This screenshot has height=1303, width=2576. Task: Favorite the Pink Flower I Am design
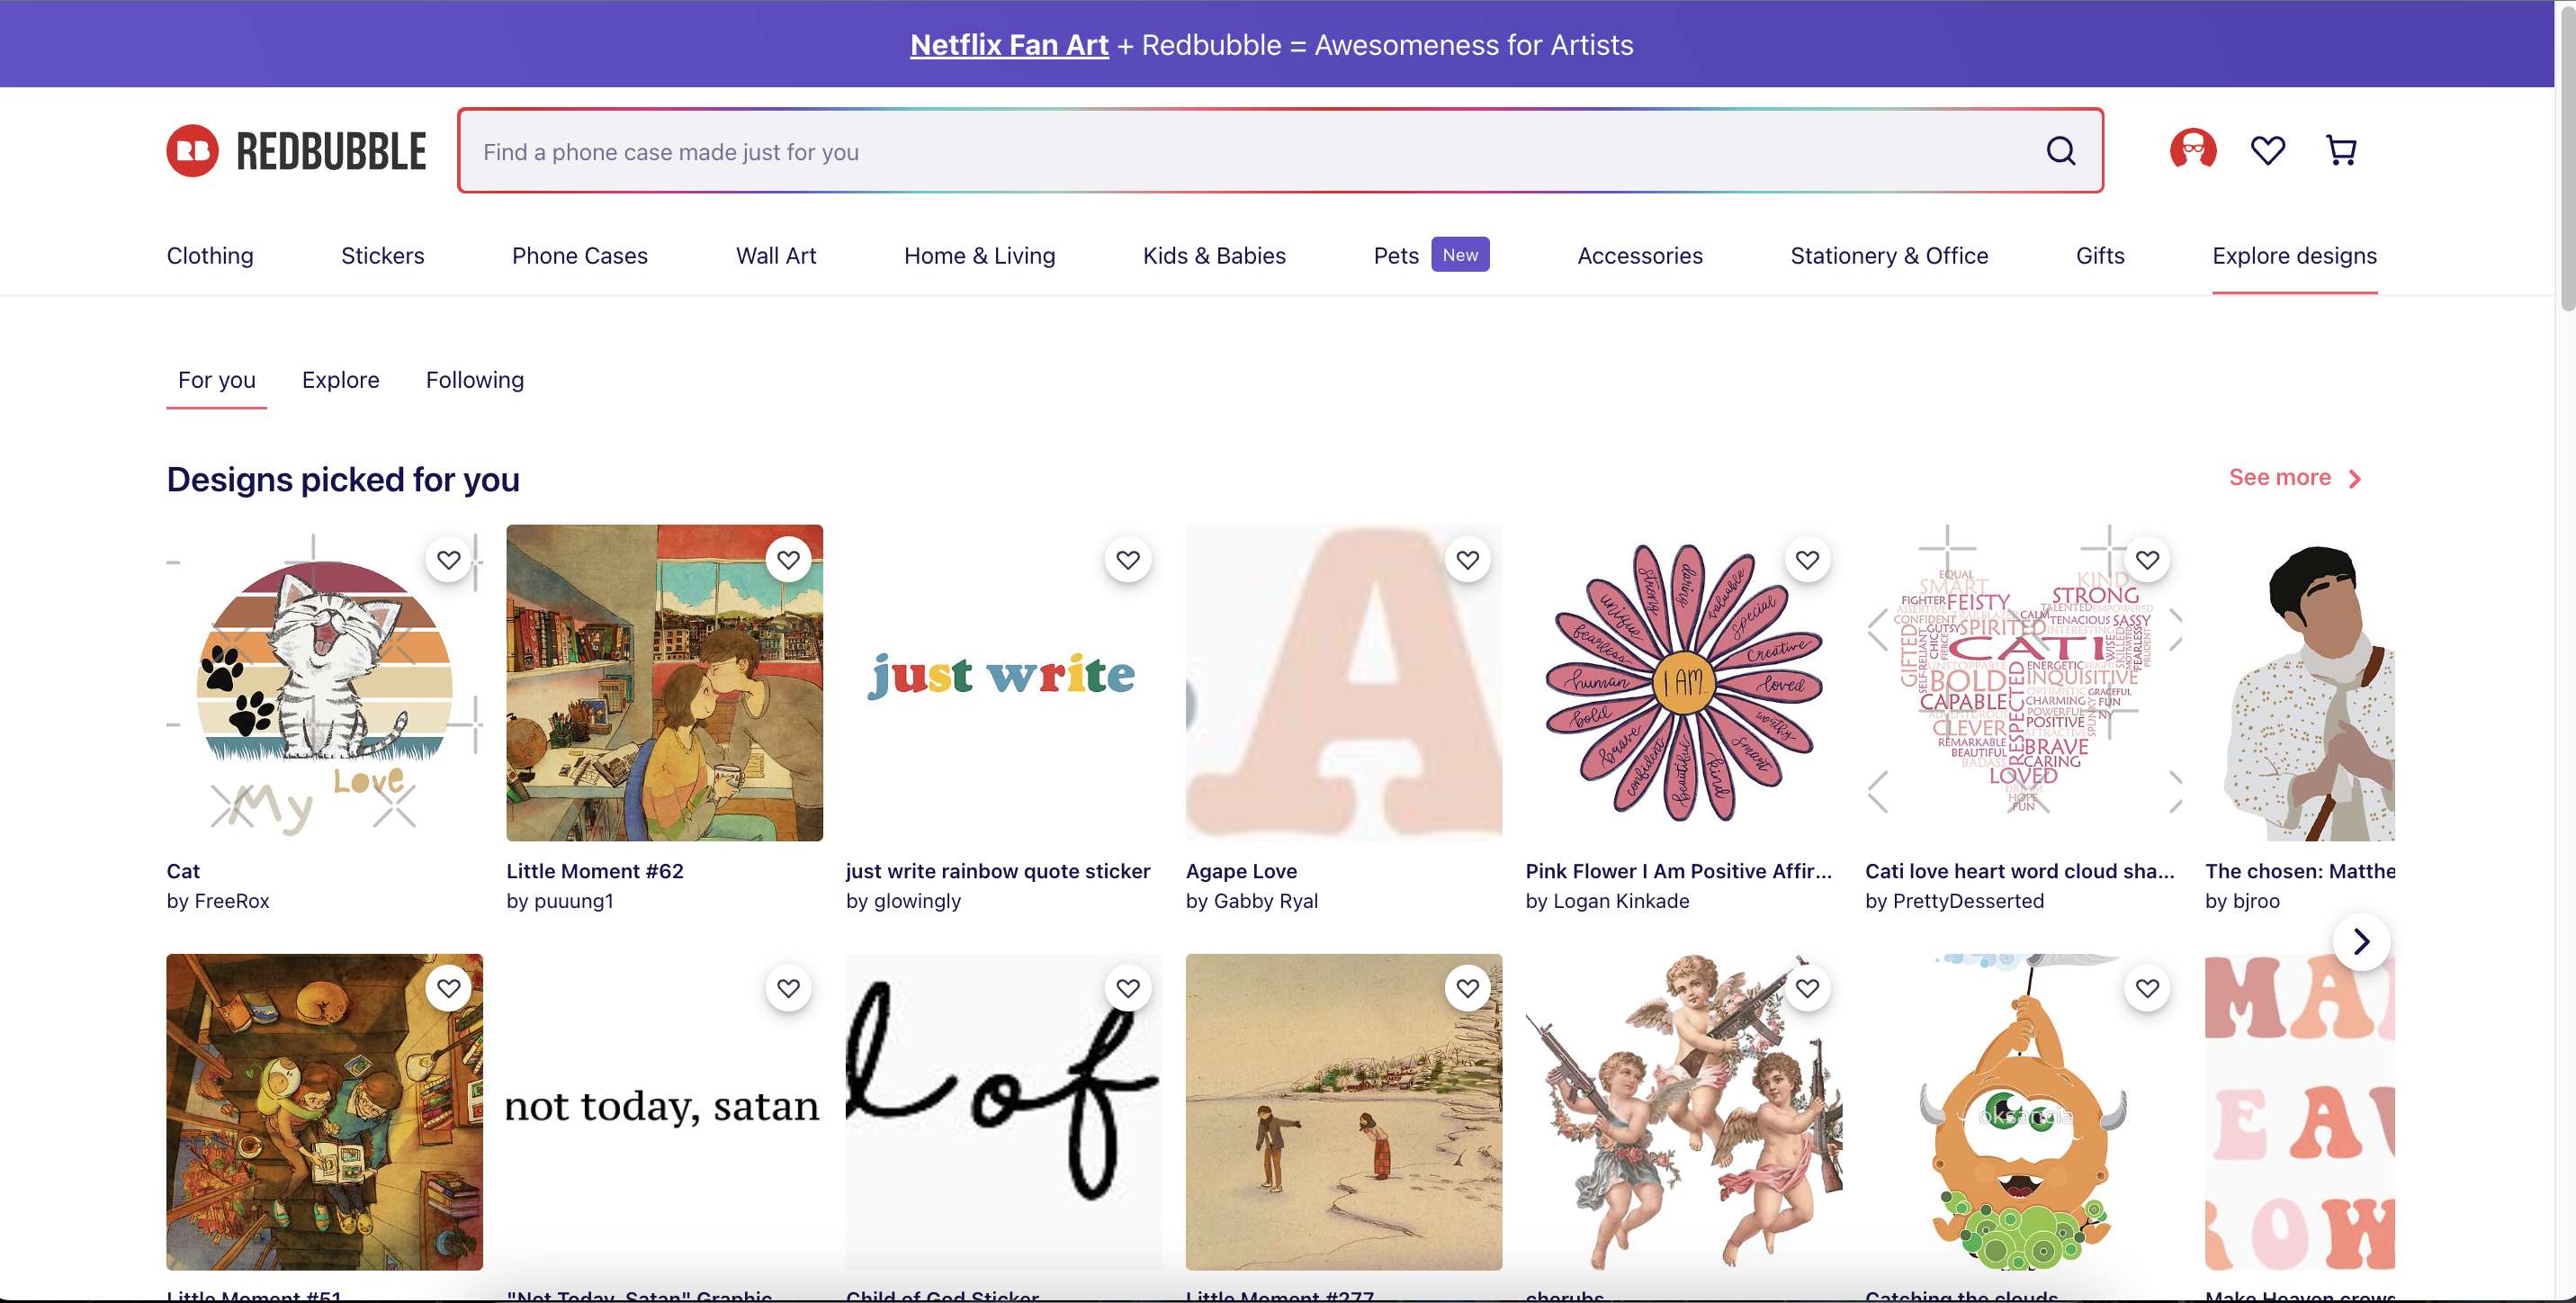[x=1807, y=560]
